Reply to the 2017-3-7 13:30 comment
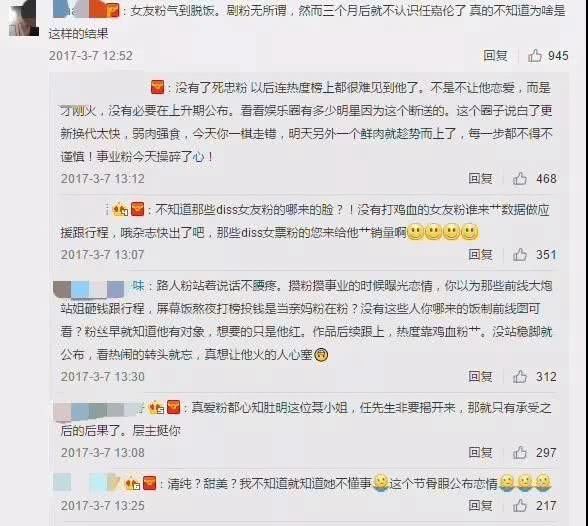 click(x=480, y=376)
